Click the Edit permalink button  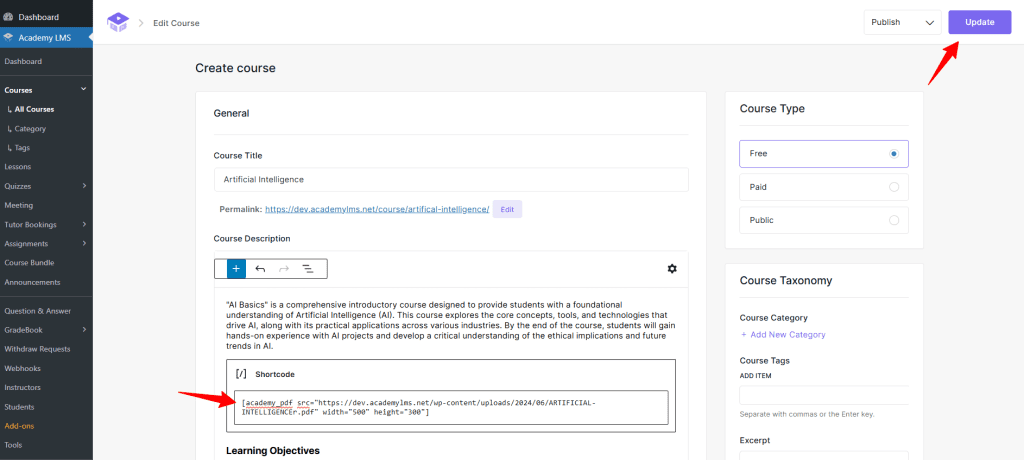(x=507, y=209)
